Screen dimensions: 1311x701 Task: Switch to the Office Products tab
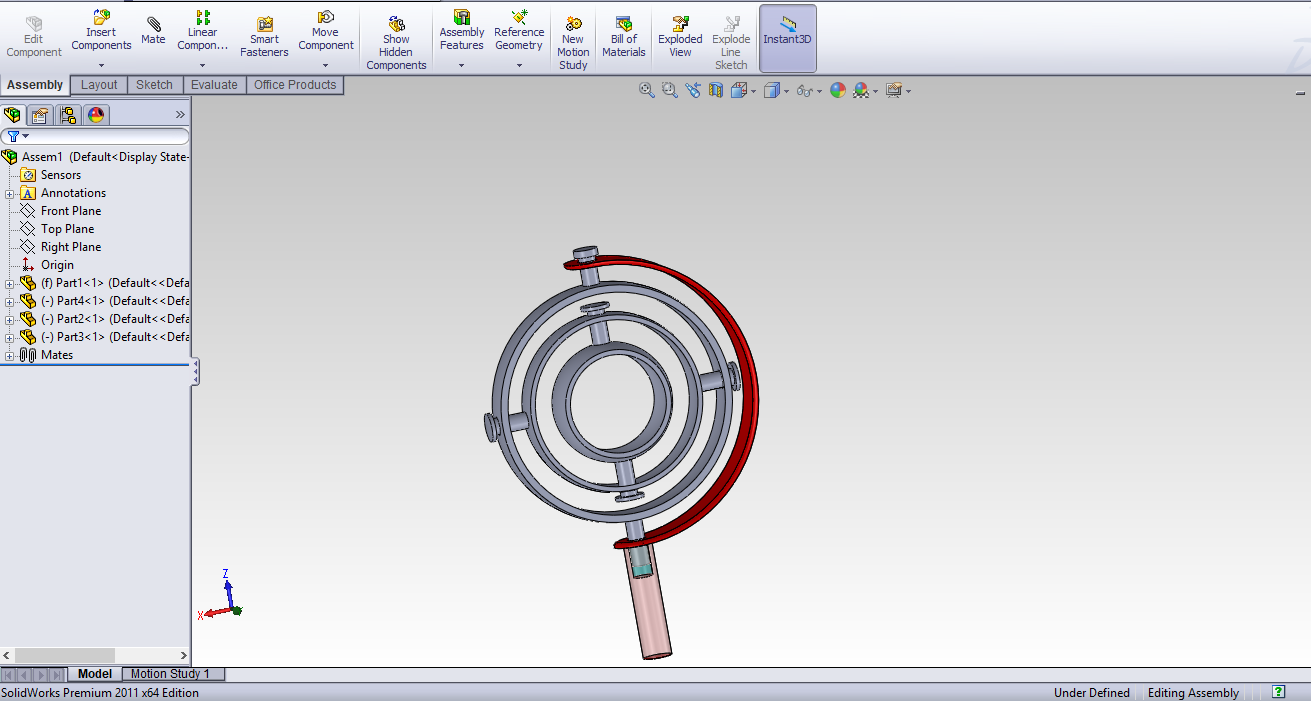point(295,85)
